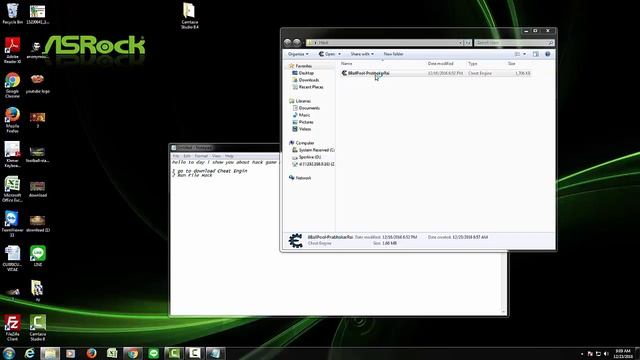Open the Share with dropdown in Explorer
The width and height of the screenshot is (640, 360).
pos(362,54)
